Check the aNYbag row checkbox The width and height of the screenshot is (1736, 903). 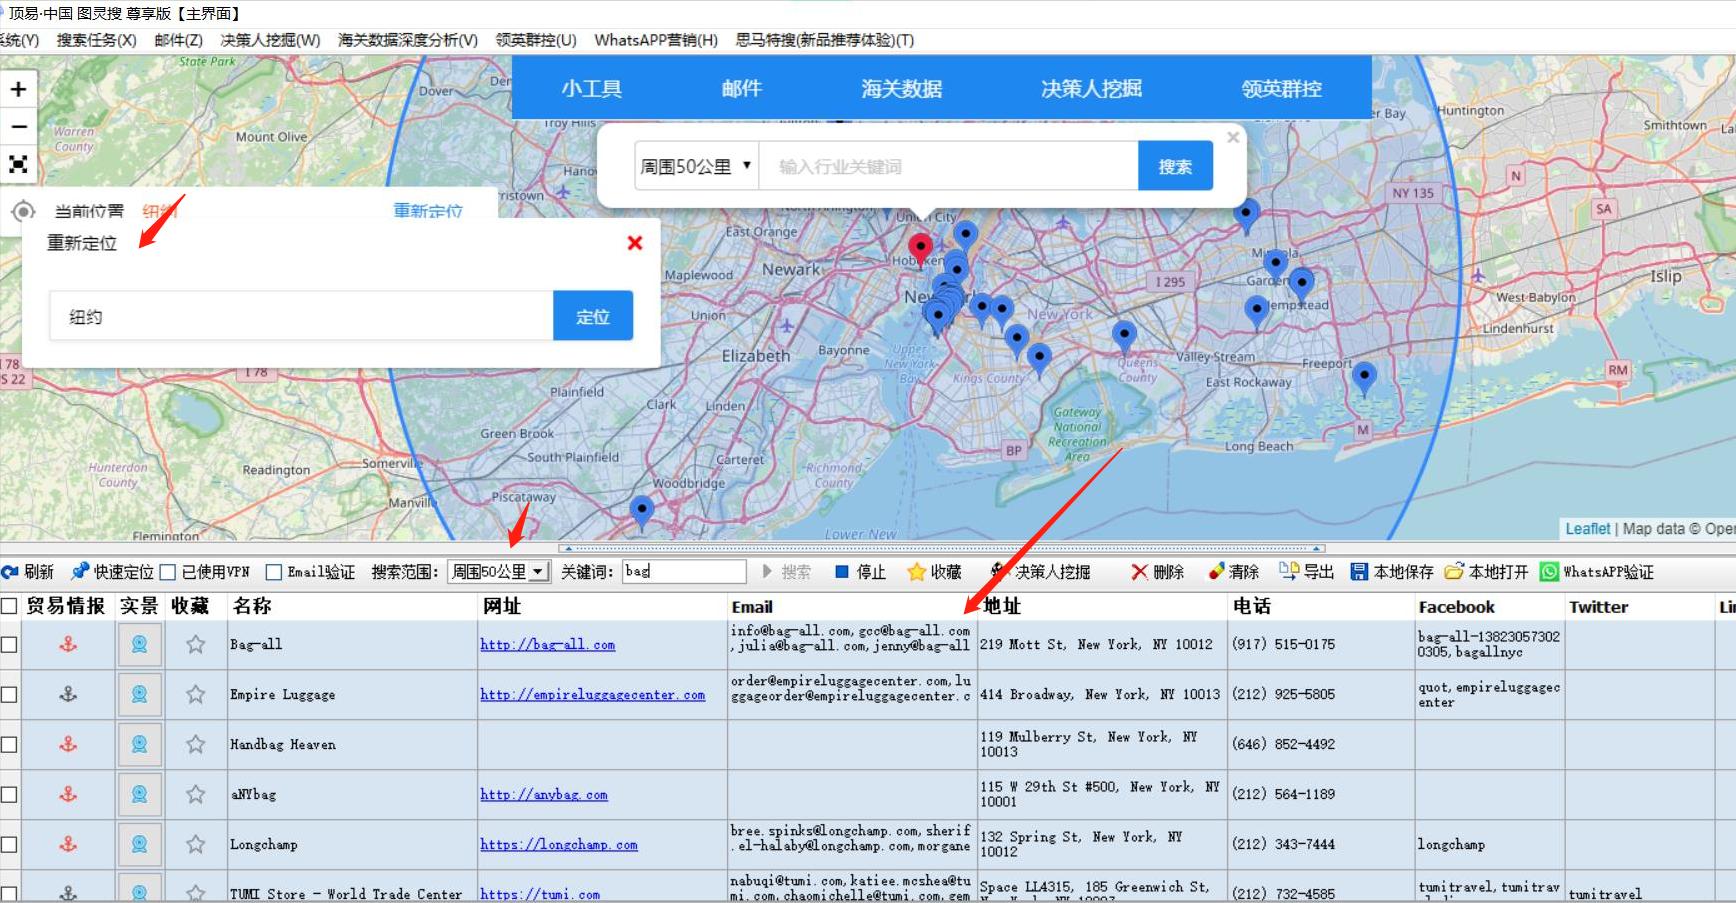tap(9, 794)
